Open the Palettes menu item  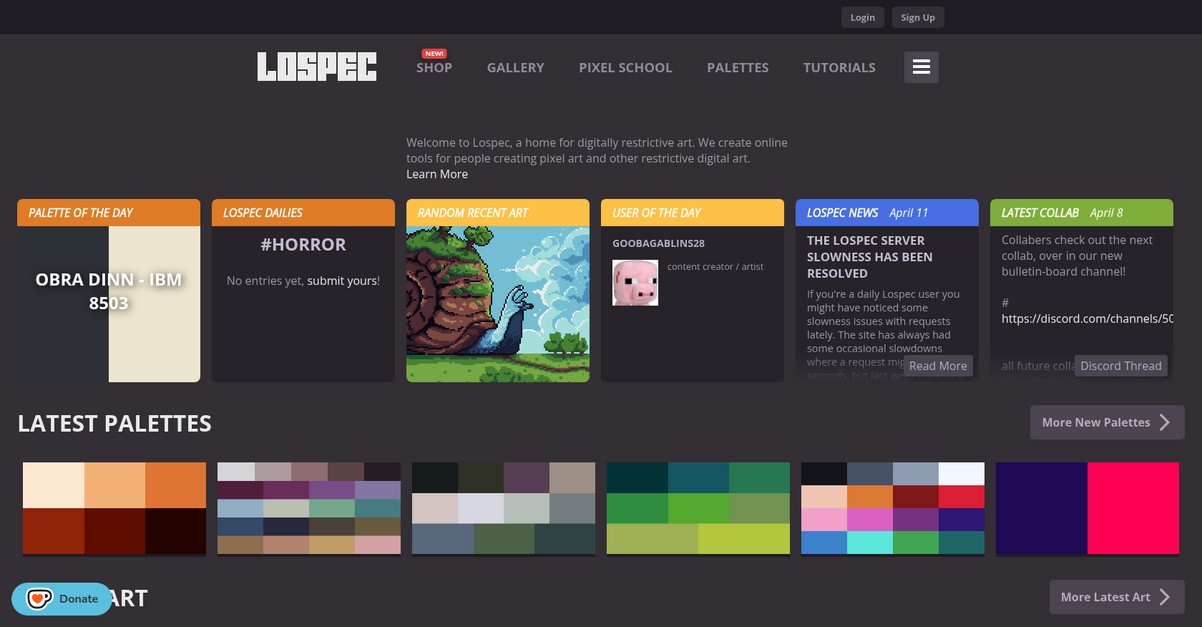[x=737, y=67]
